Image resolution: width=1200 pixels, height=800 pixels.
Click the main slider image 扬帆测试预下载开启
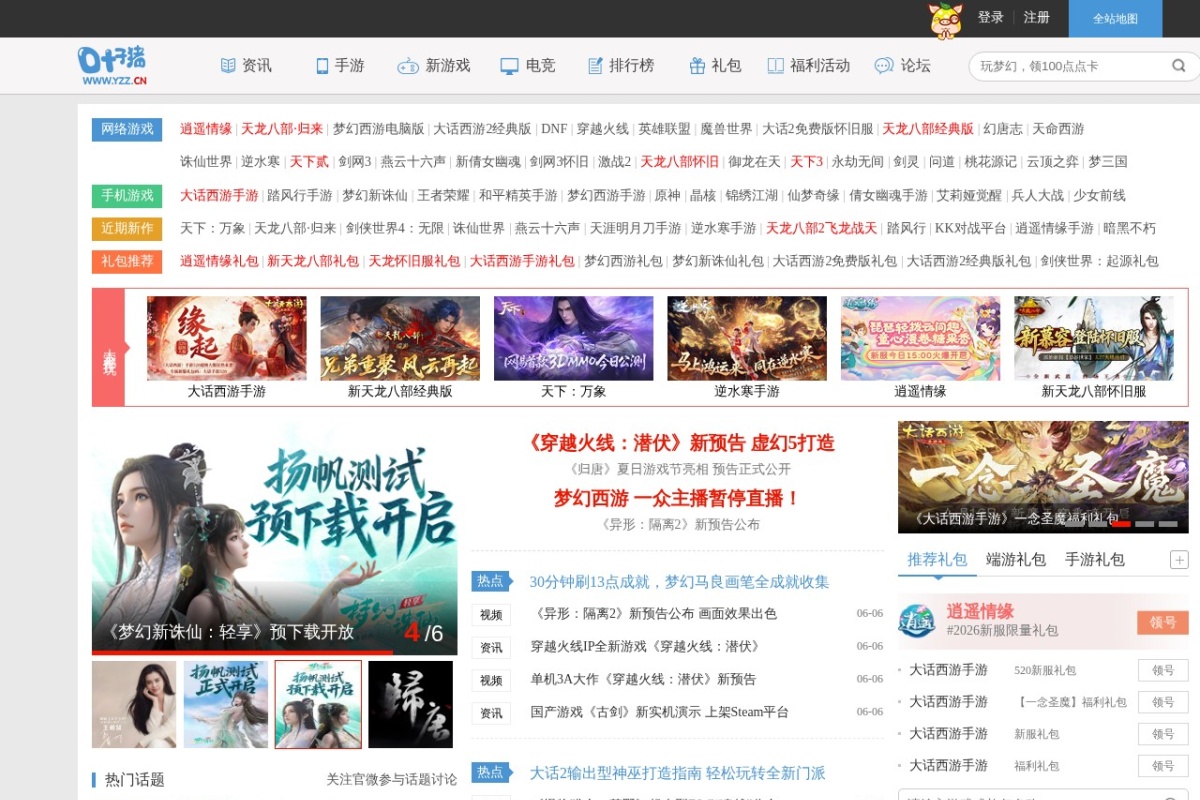click(274, 538)
